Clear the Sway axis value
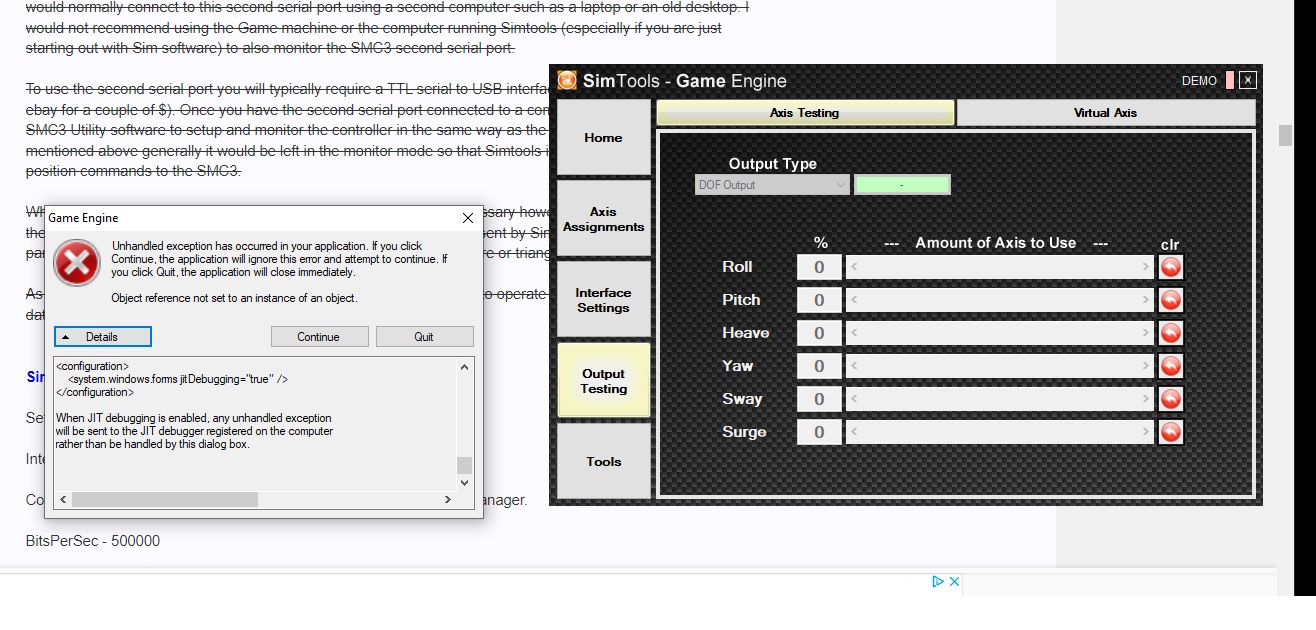The width and height of the screenshot is (1316, 630). (x=1170, y=399)
